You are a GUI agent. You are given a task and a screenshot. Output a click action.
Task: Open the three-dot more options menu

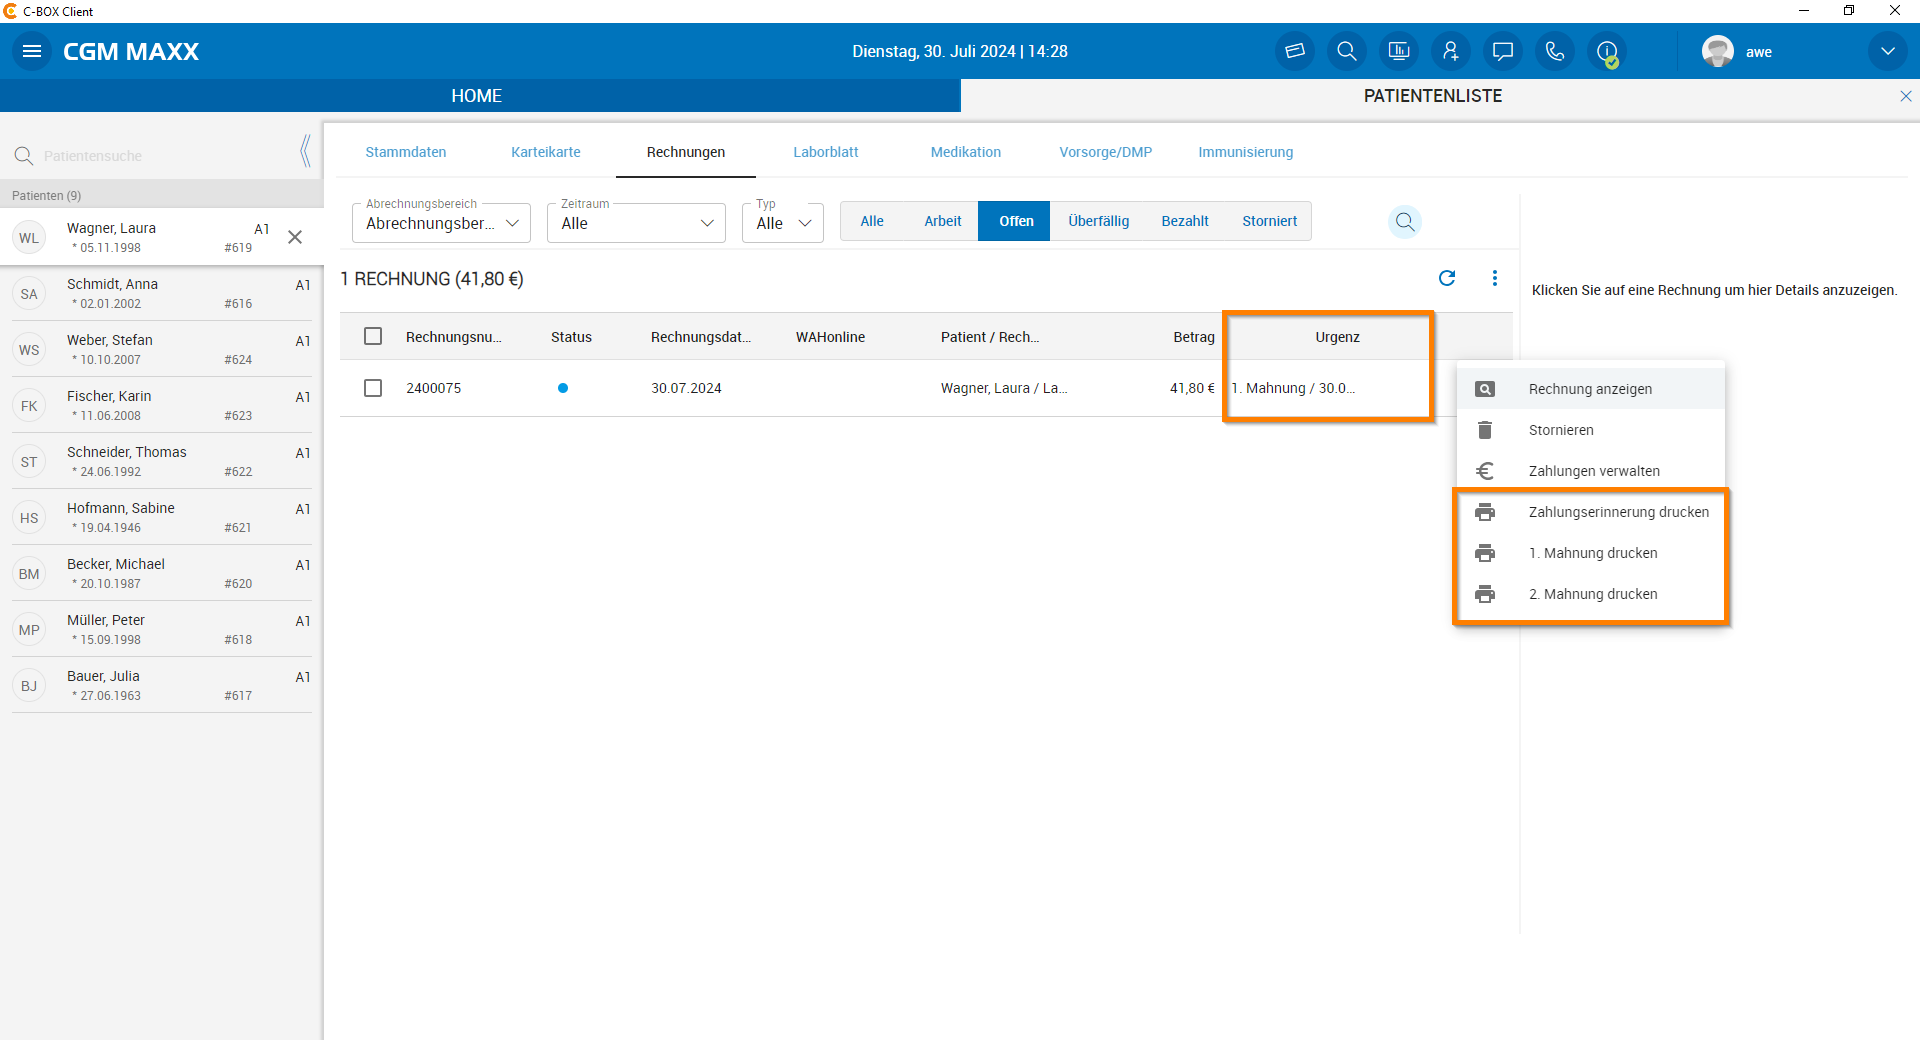(1495, 278)
